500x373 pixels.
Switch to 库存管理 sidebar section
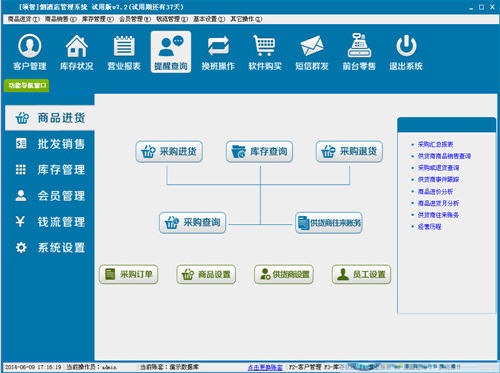[50, 170]
